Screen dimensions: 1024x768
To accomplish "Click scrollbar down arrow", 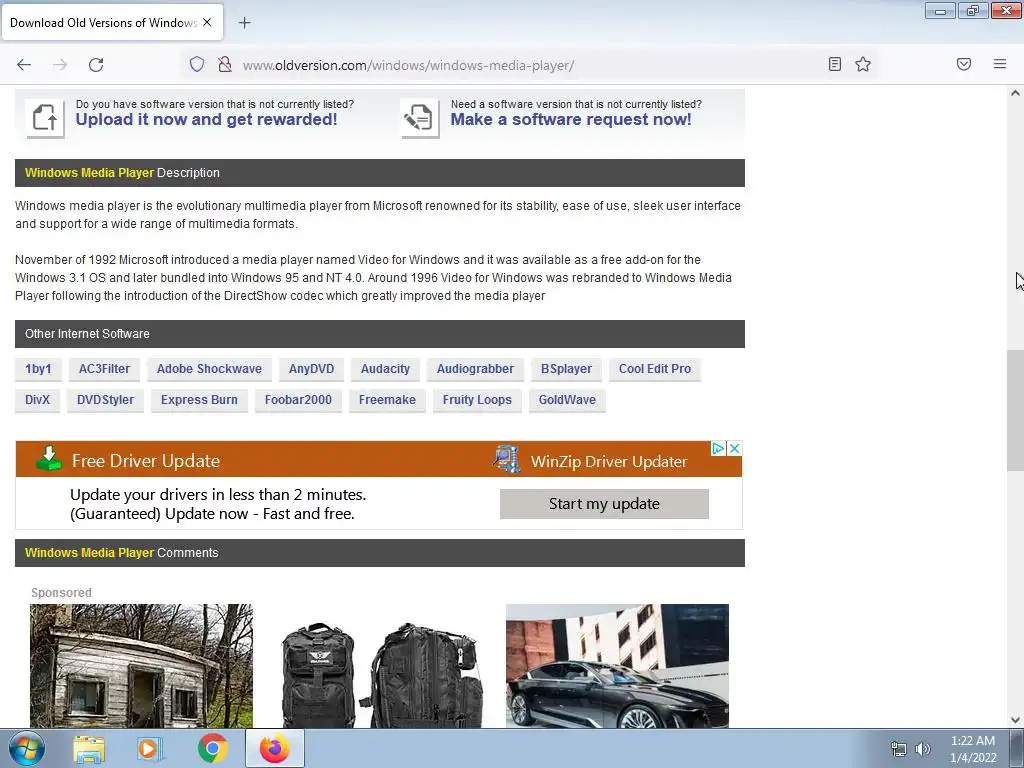I will (x=1015, y=720).
